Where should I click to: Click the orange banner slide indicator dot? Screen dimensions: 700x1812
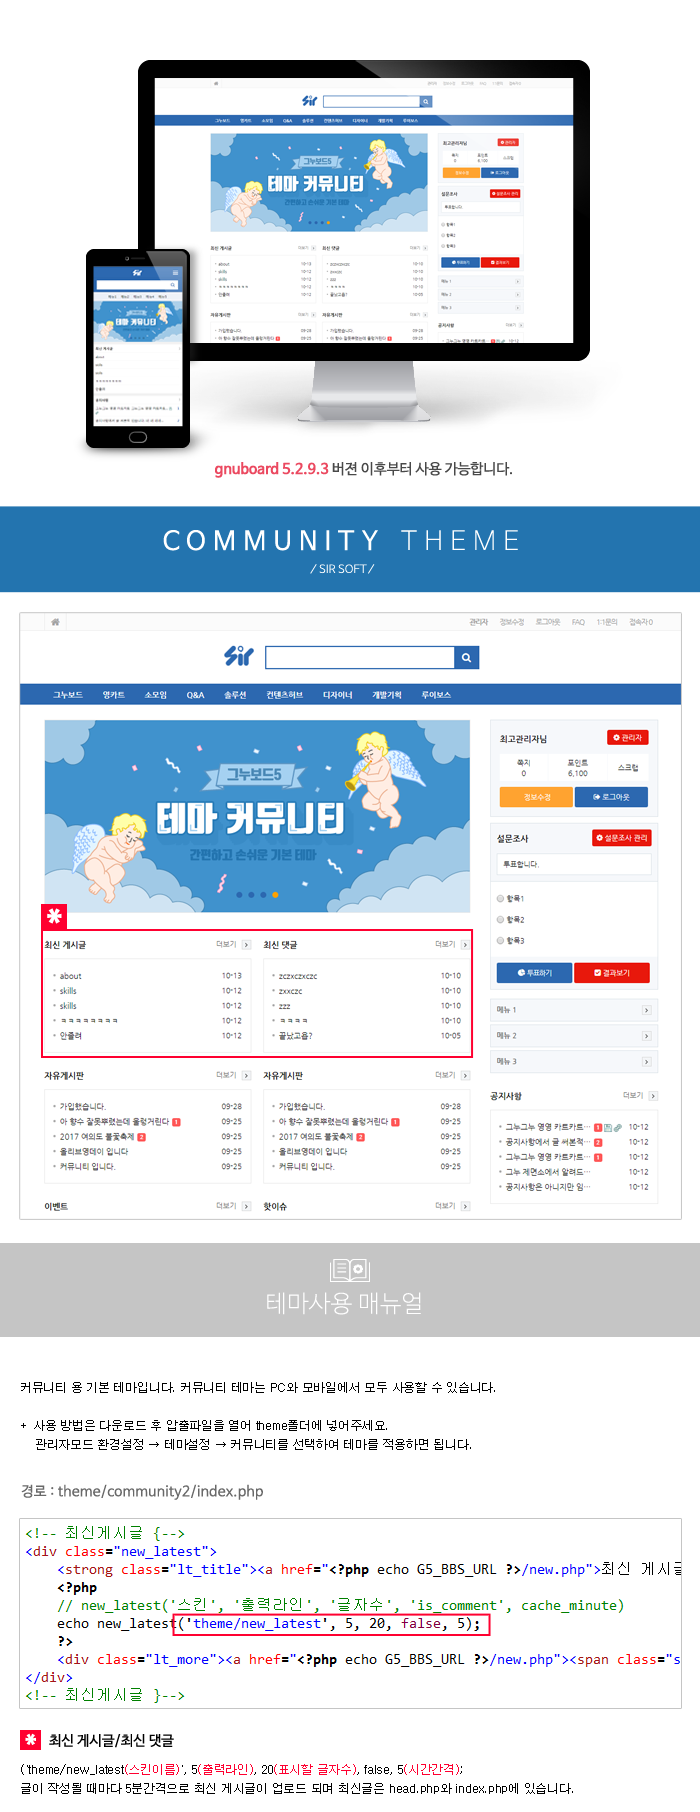(275, 895)
